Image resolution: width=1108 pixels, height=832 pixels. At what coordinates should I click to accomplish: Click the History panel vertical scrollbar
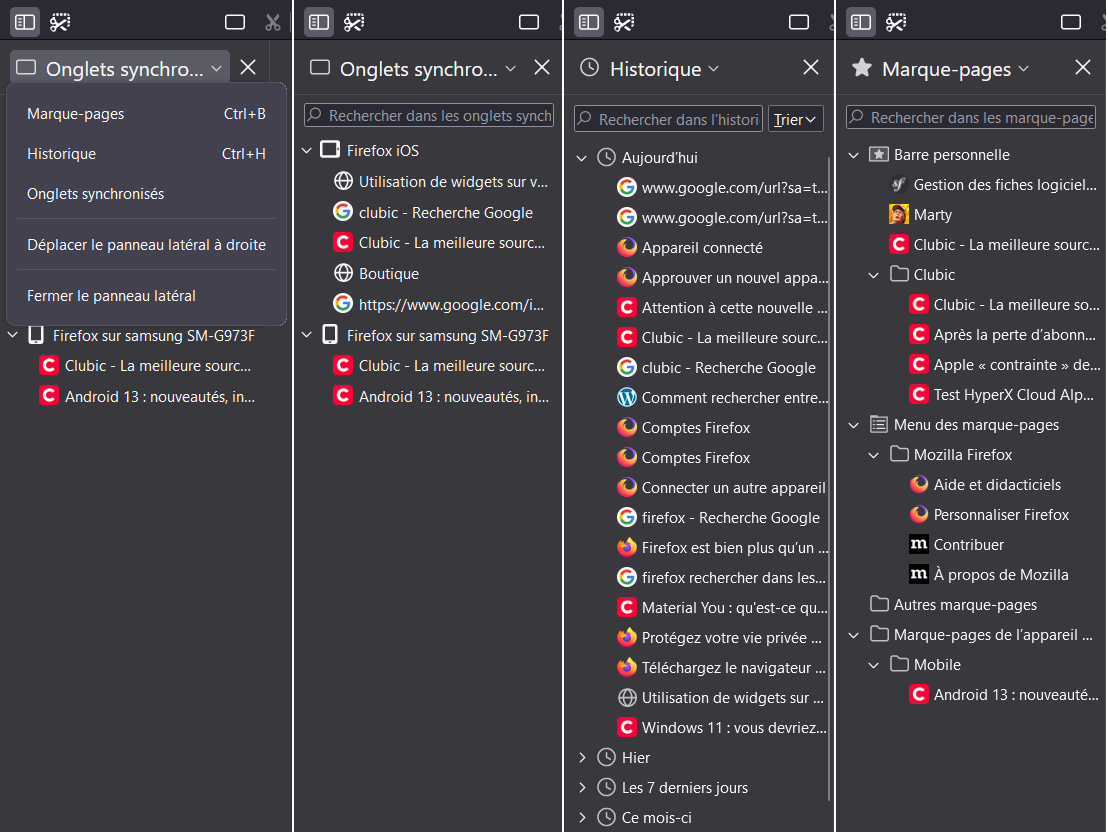[x=828, y=479]
